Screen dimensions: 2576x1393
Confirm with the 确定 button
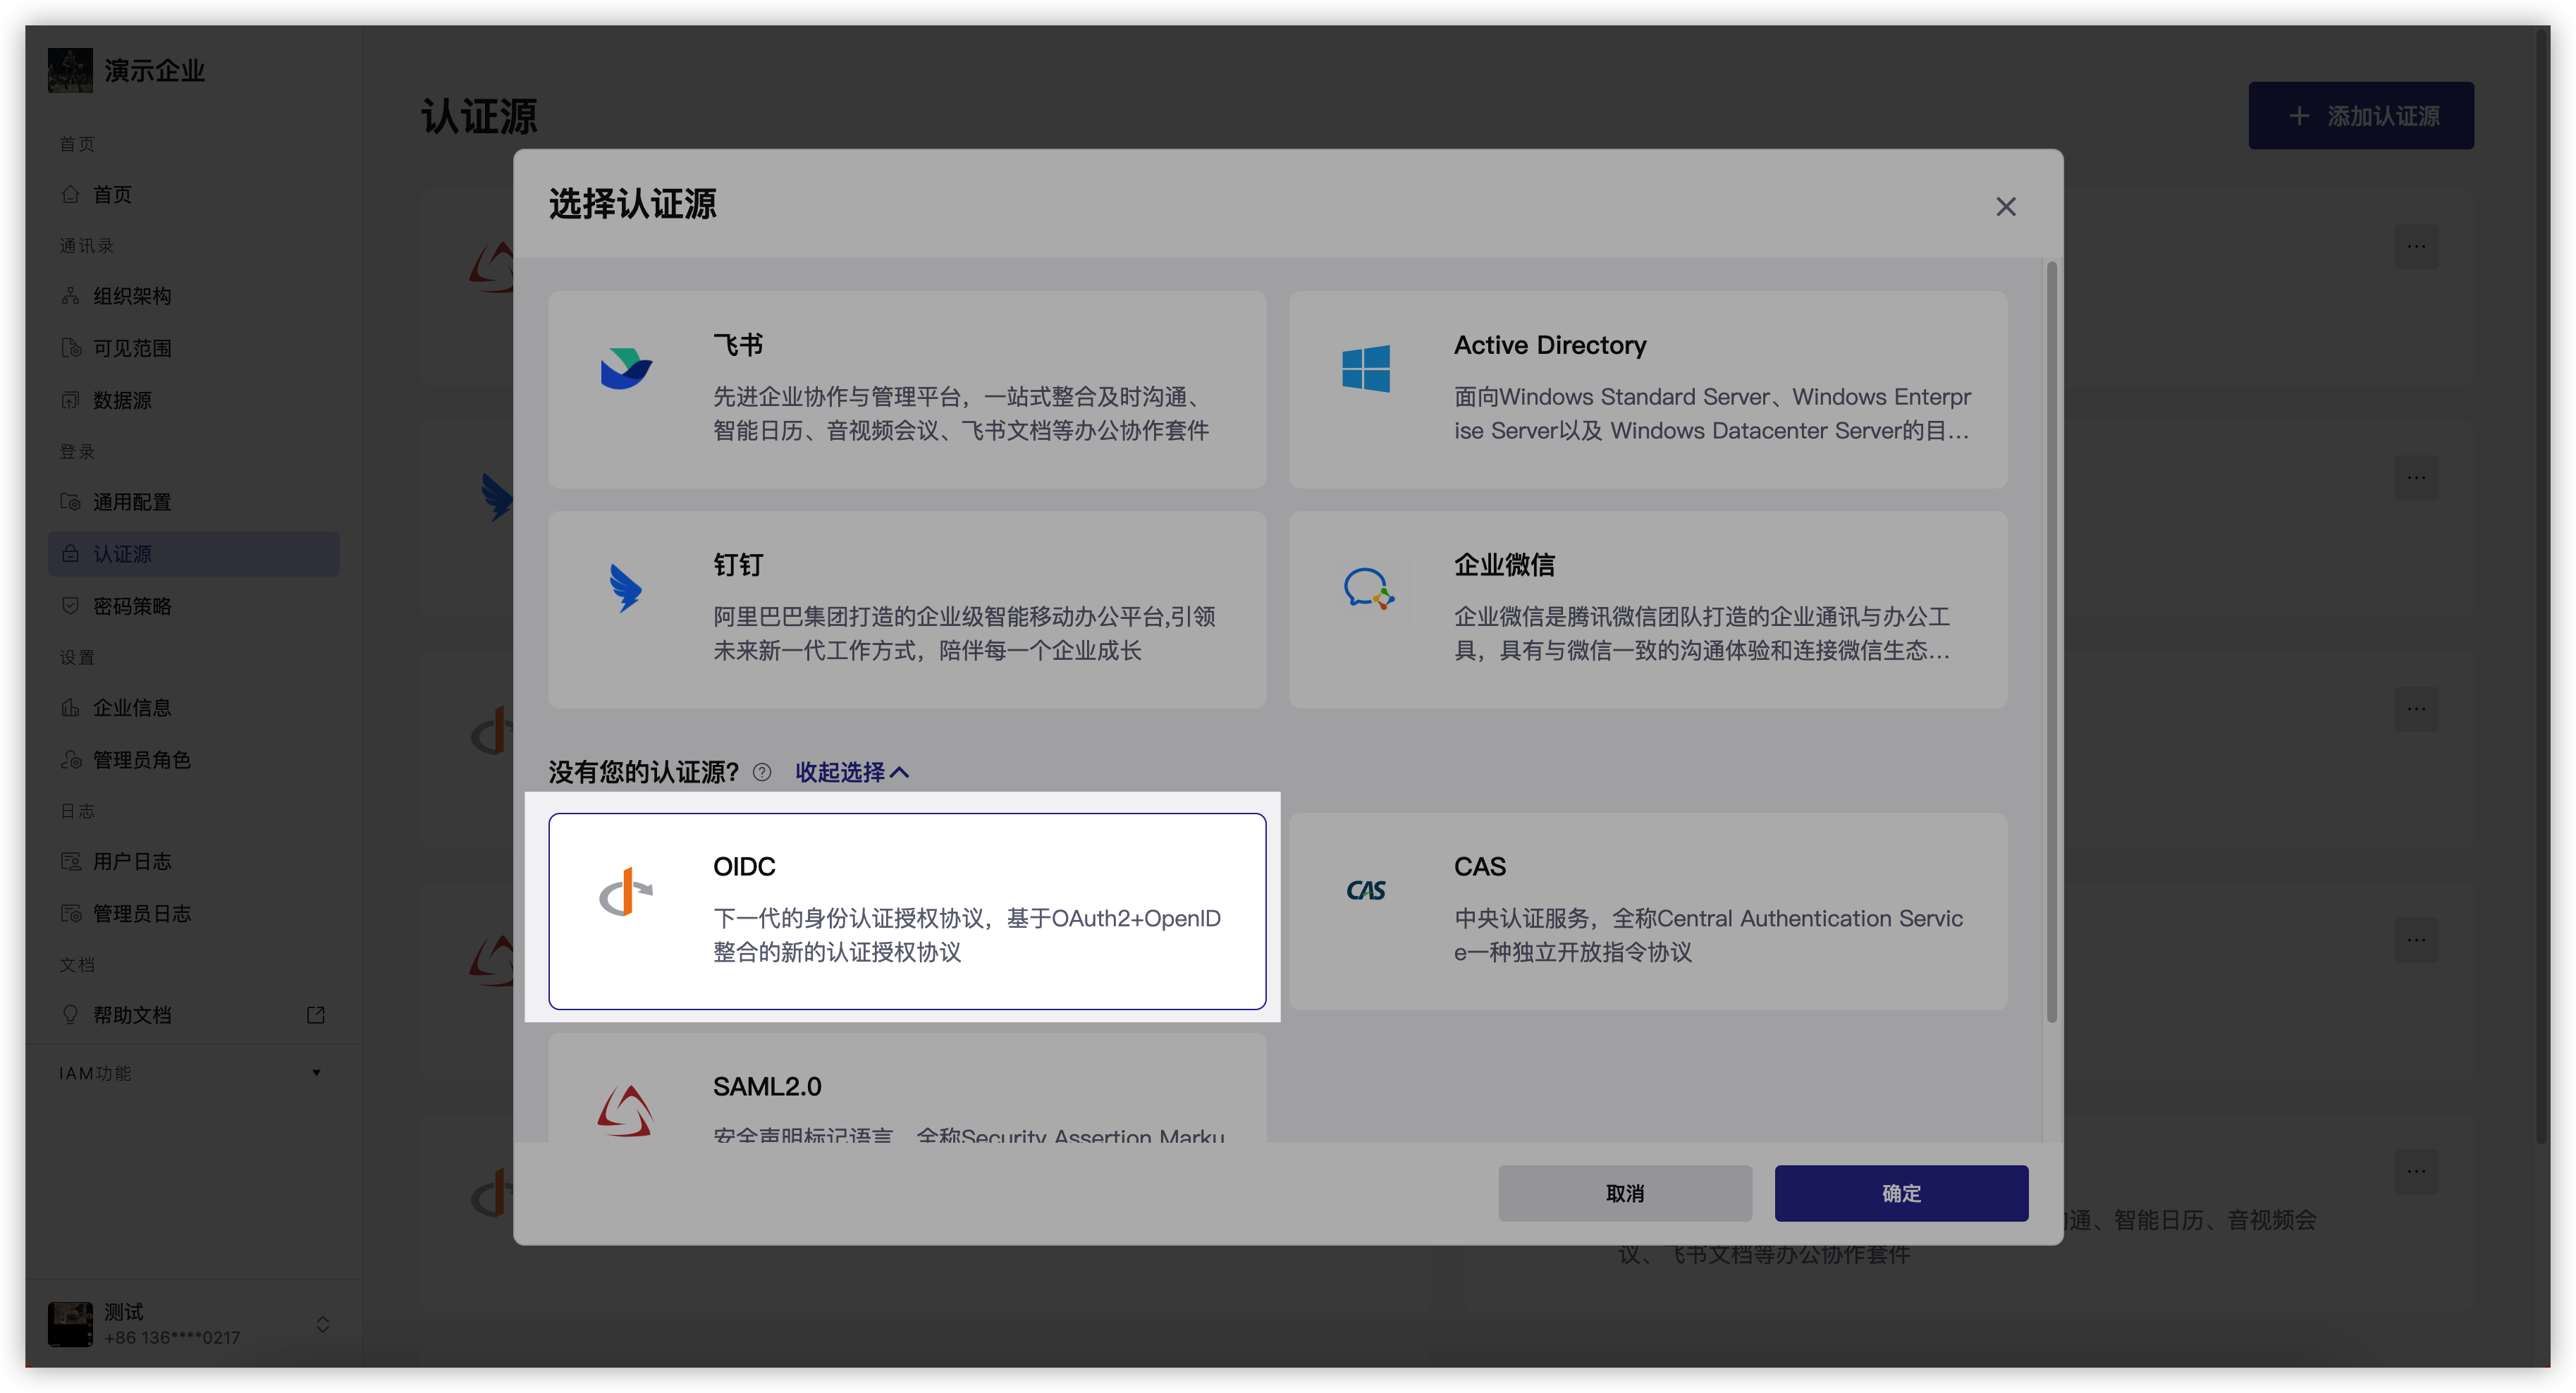[x=1901, y=1193]
